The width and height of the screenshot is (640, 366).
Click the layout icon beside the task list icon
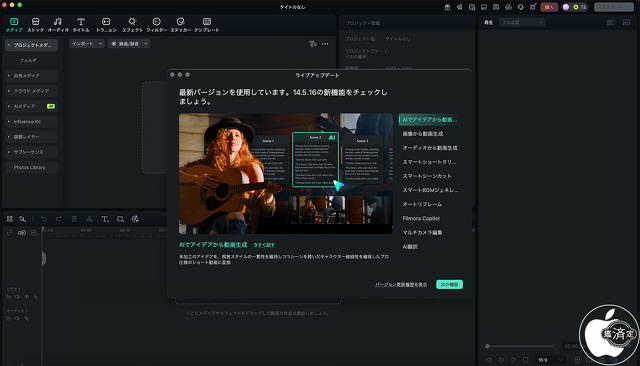pos(484,7)
